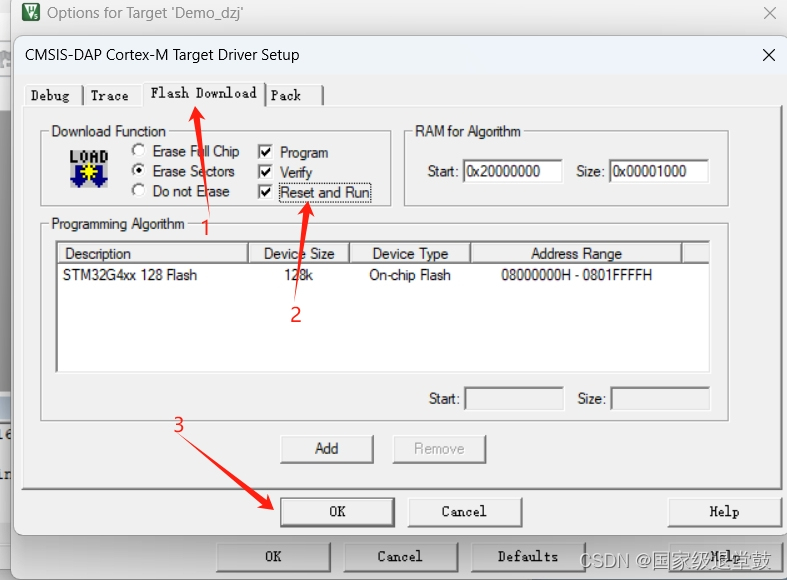Click Defaults in Options for Target window
Screen dimensions: 787x580
coord(528,556)
